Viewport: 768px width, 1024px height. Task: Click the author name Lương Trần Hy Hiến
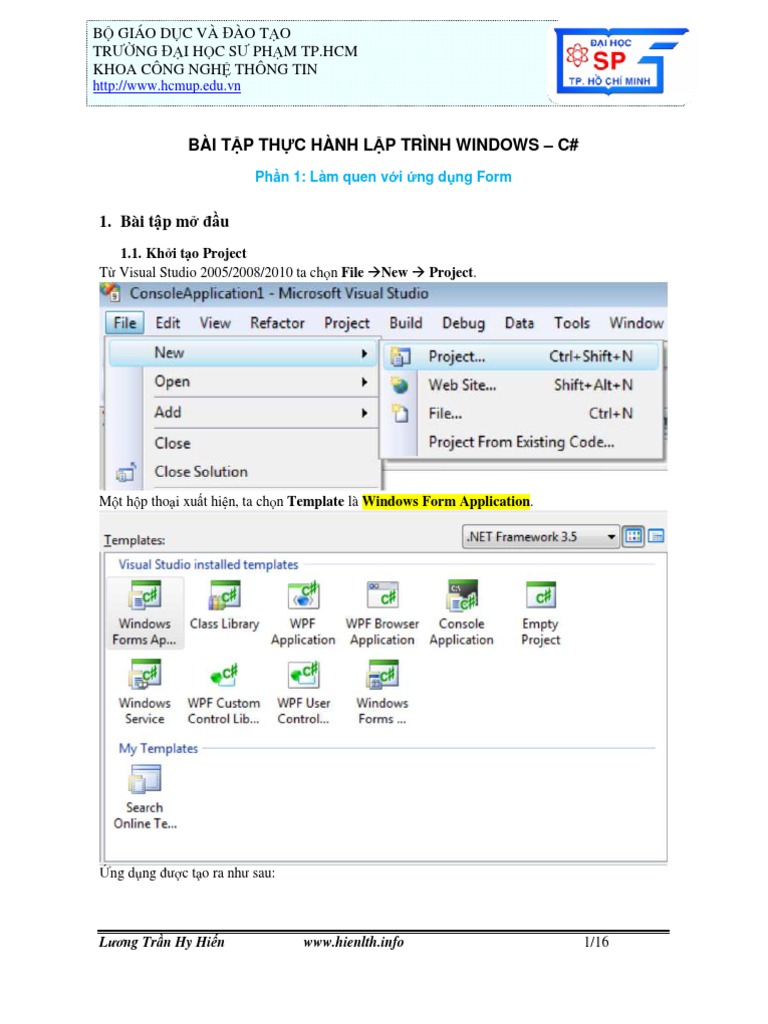161,942
